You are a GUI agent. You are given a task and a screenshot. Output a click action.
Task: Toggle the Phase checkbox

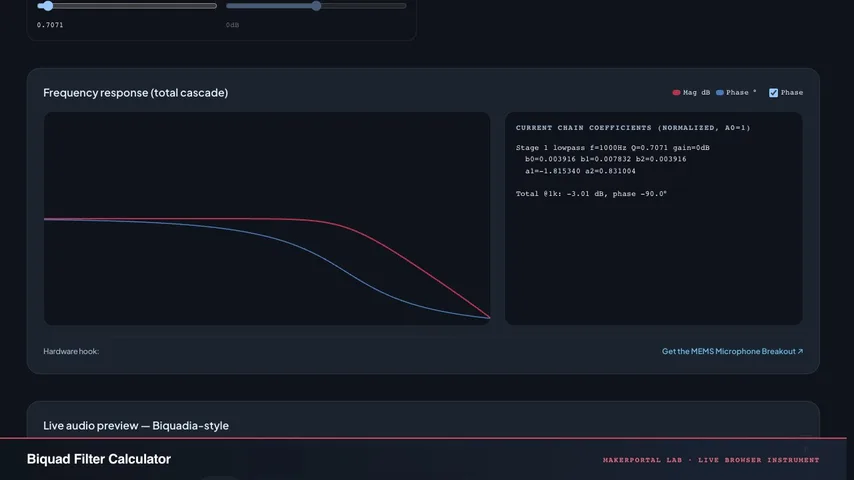773,93
